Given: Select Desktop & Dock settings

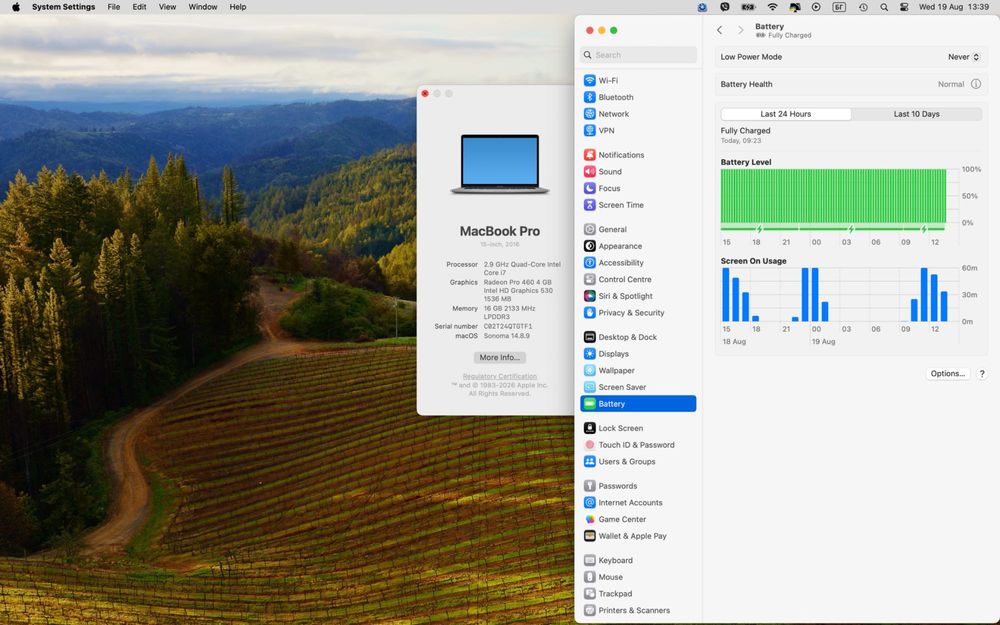Looking at the screenshot, I should pos(638,337).
